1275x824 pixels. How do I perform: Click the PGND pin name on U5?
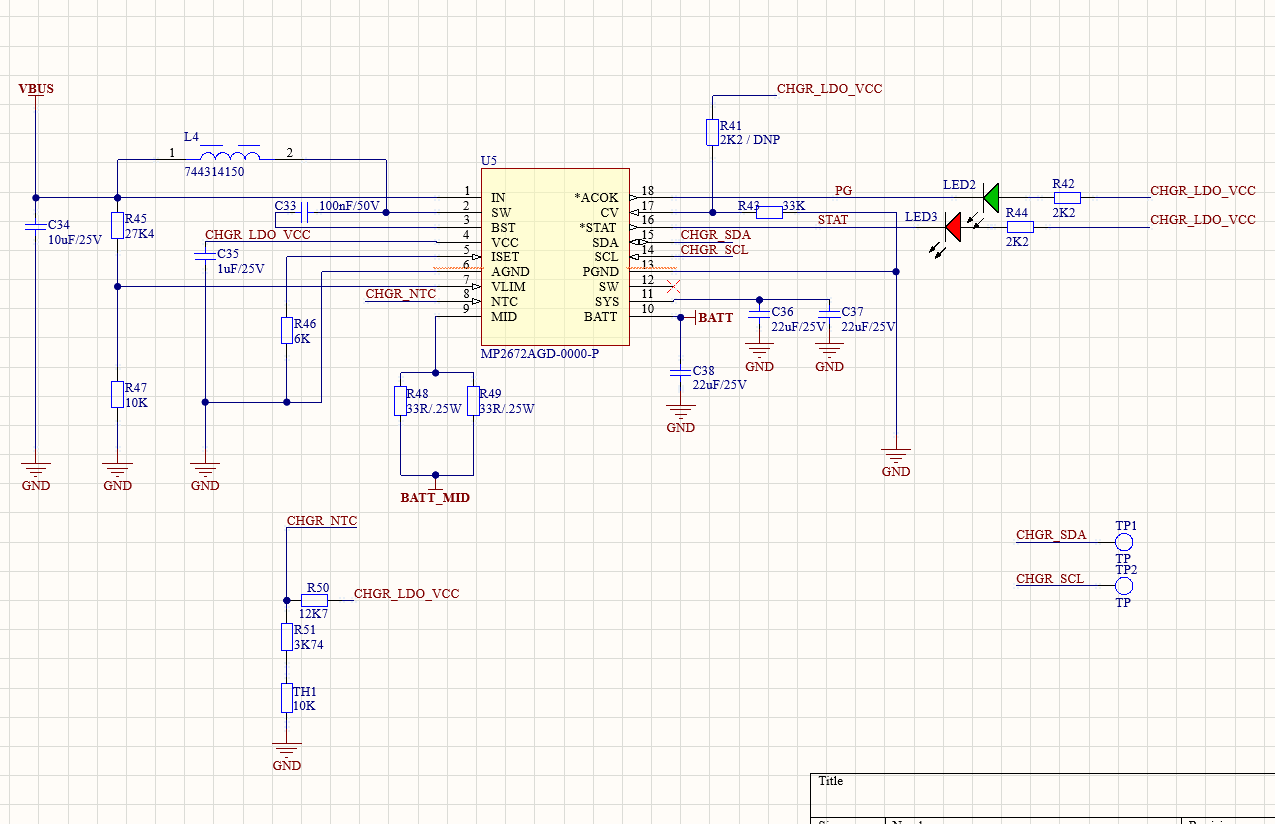[601, 272]
